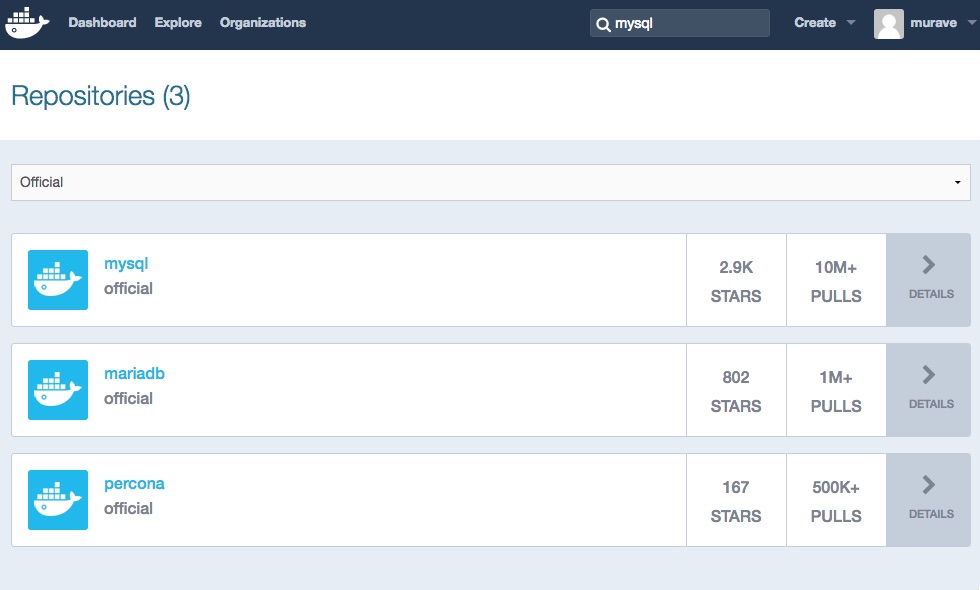Image resolution: width=980 pixels, height=590 pixels.
Task: Click the 802 STARS count
Action: point(736,391)
